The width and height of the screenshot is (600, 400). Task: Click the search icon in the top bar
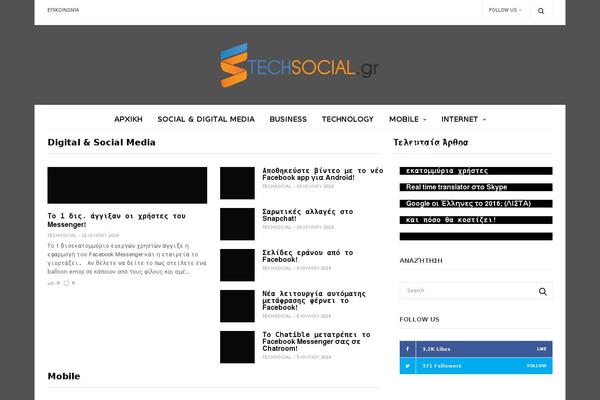pyautogui.click(x=541, y=11)
